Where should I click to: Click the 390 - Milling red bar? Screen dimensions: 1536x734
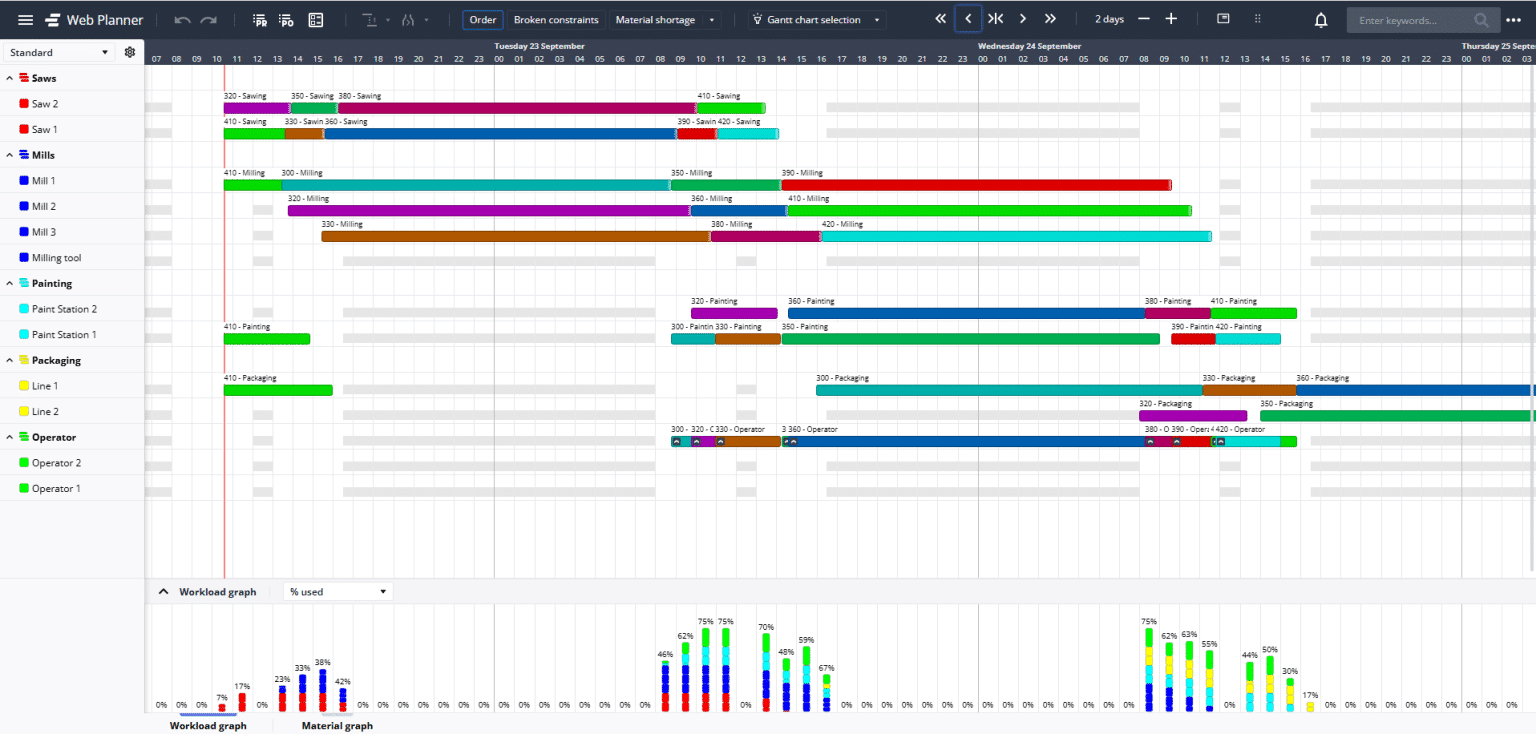975,185
